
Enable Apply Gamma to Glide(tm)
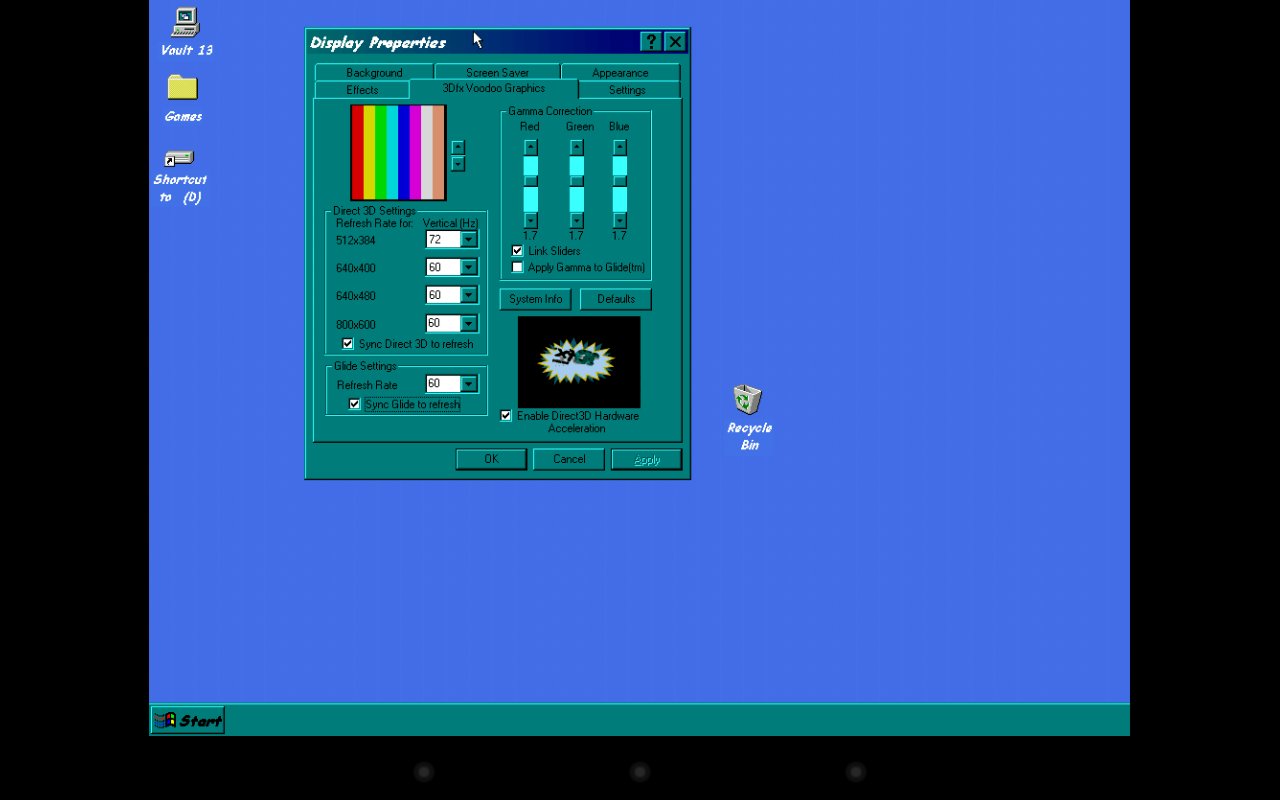point(517,267)
